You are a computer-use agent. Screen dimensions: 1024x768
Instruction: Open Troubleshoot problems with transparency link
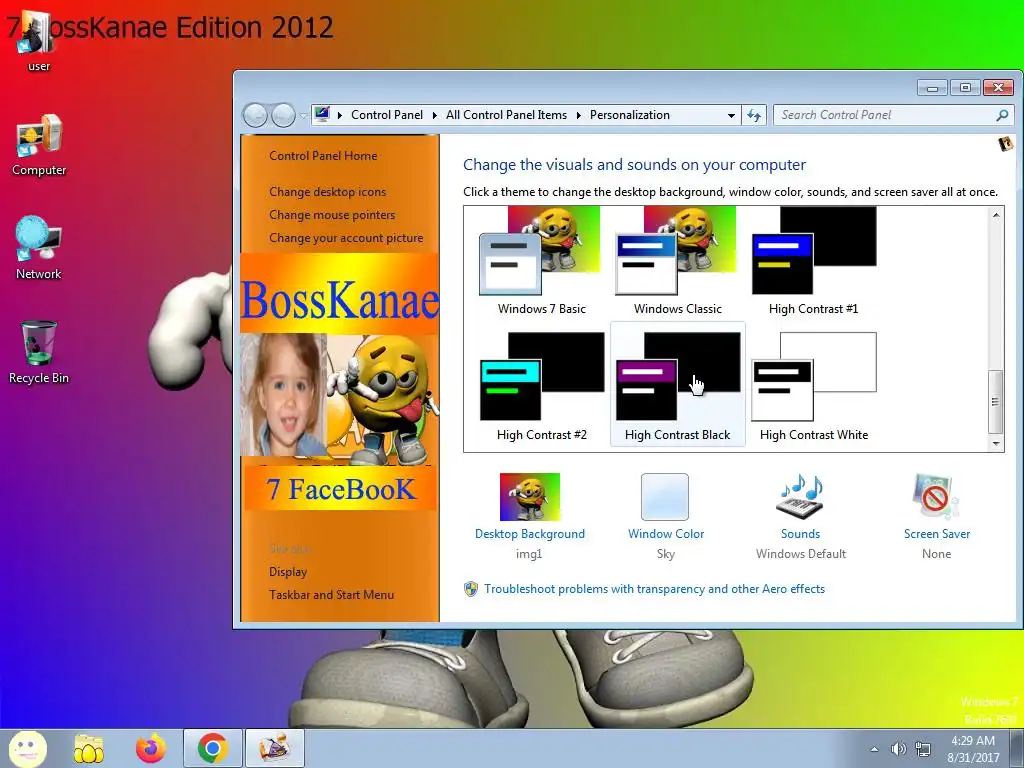point(654,589)
